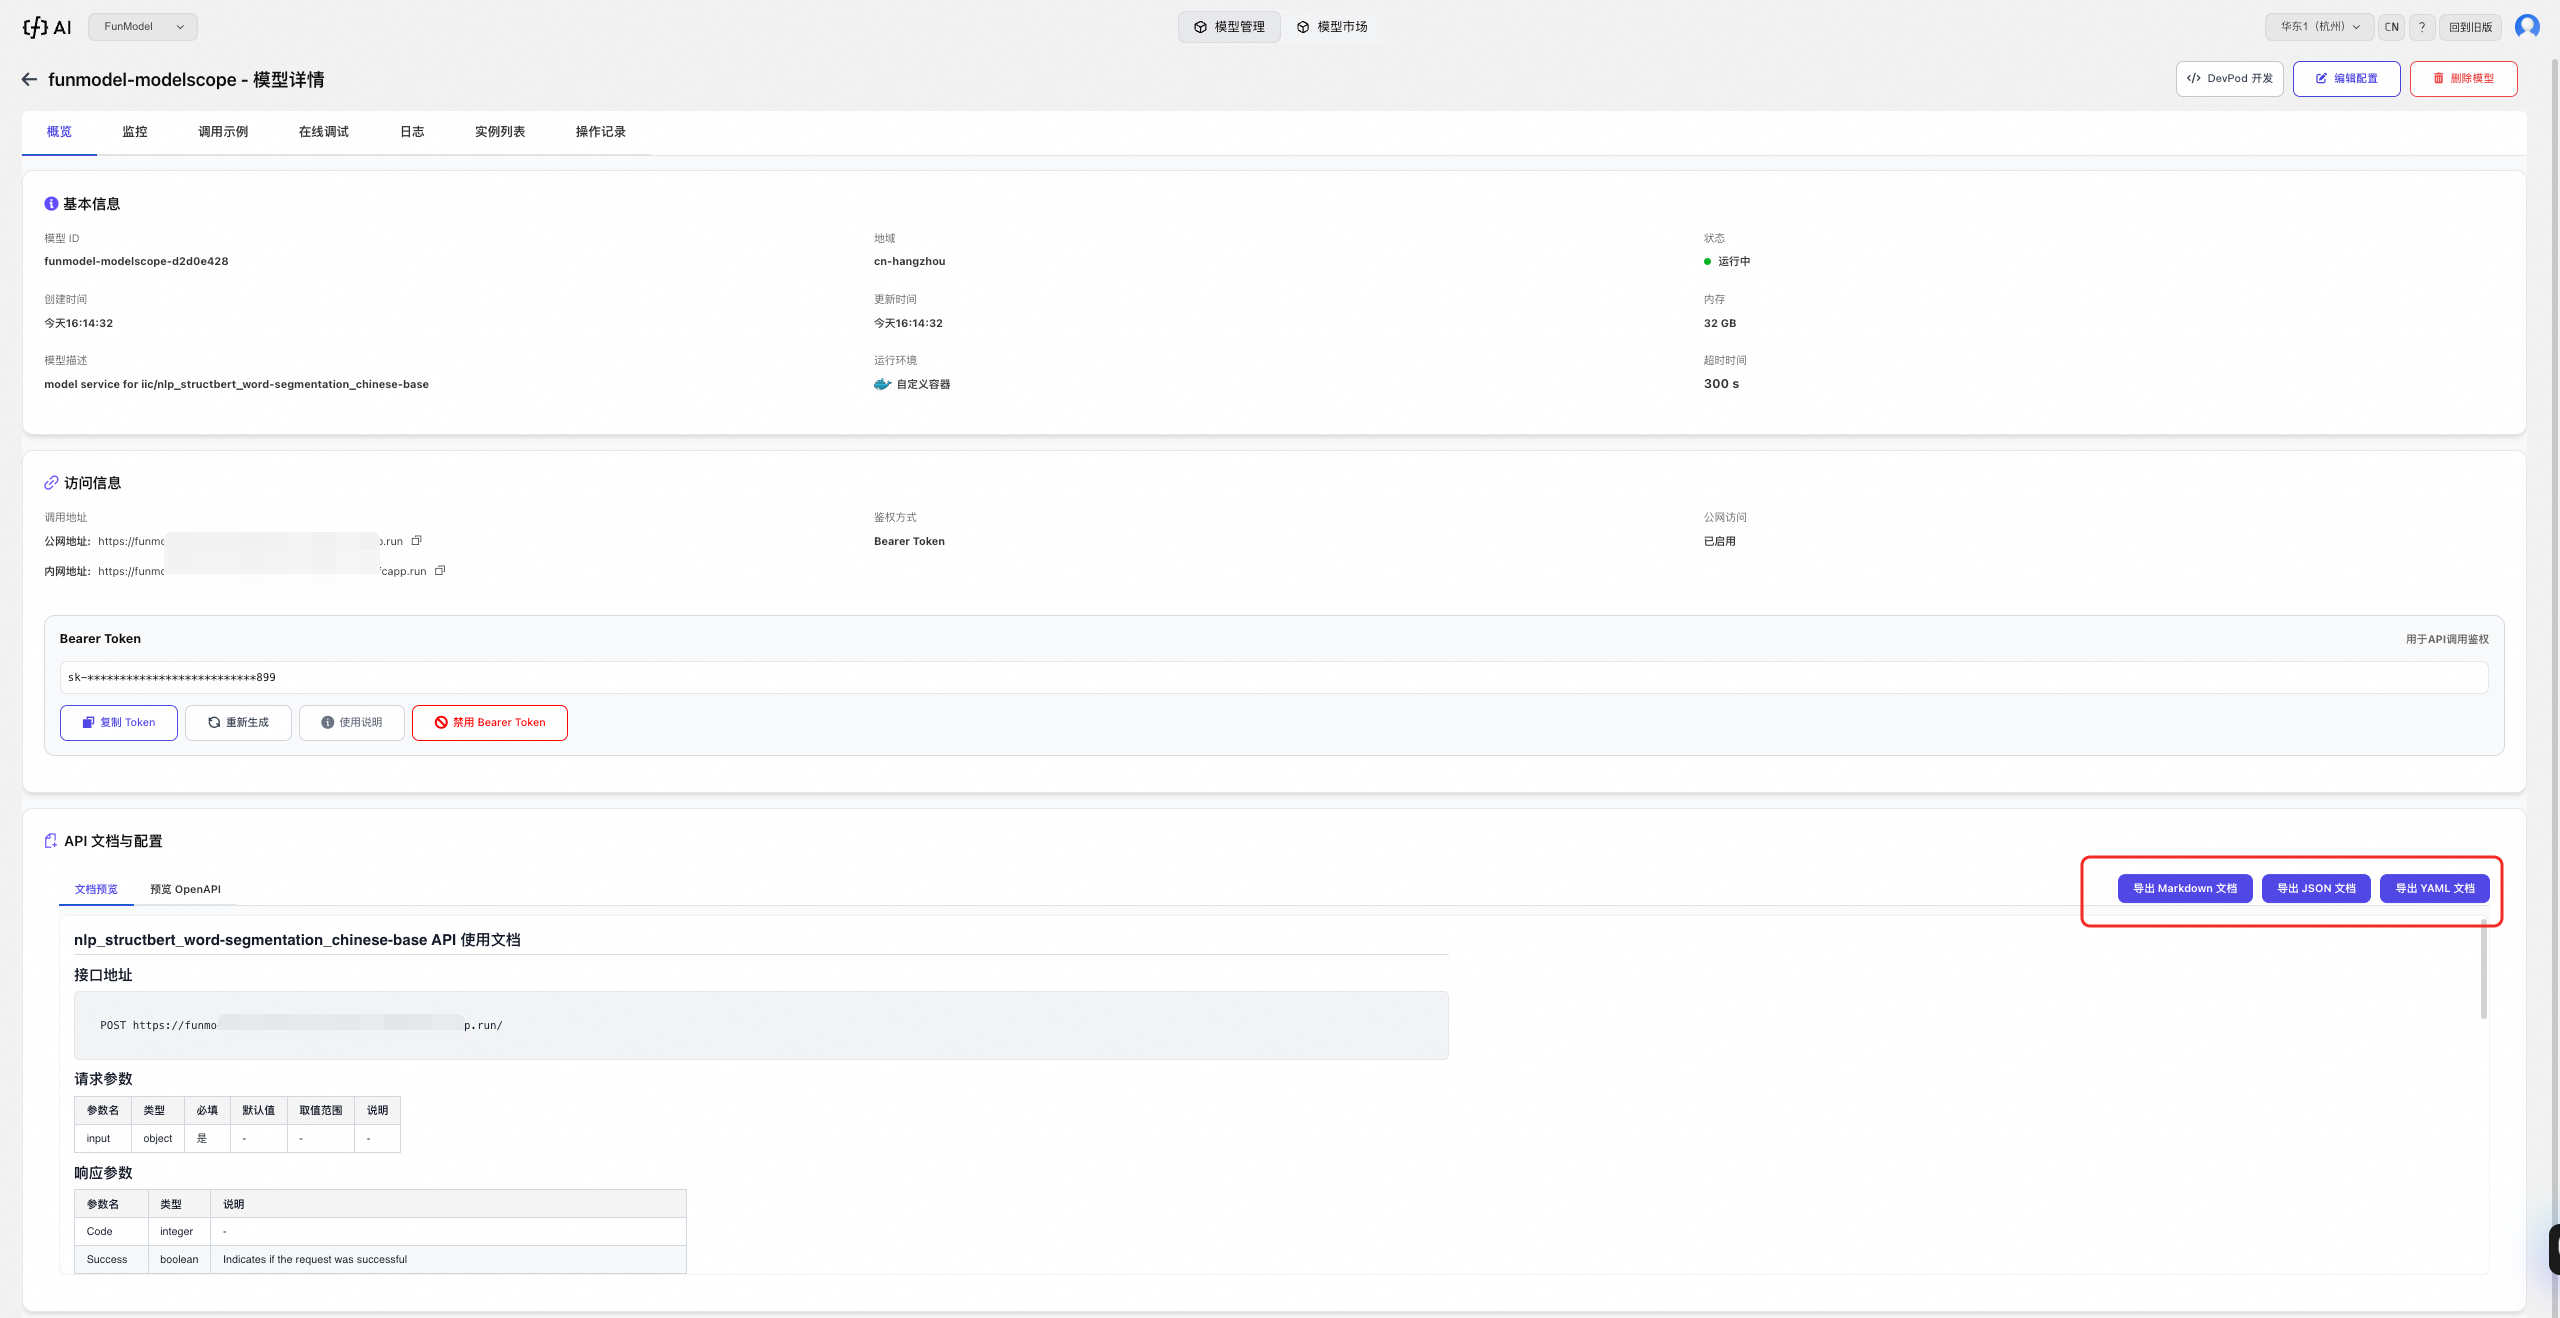Switch to the 监控 tab
This screenshot has width=2560, height=1318.
click(135, 132)
